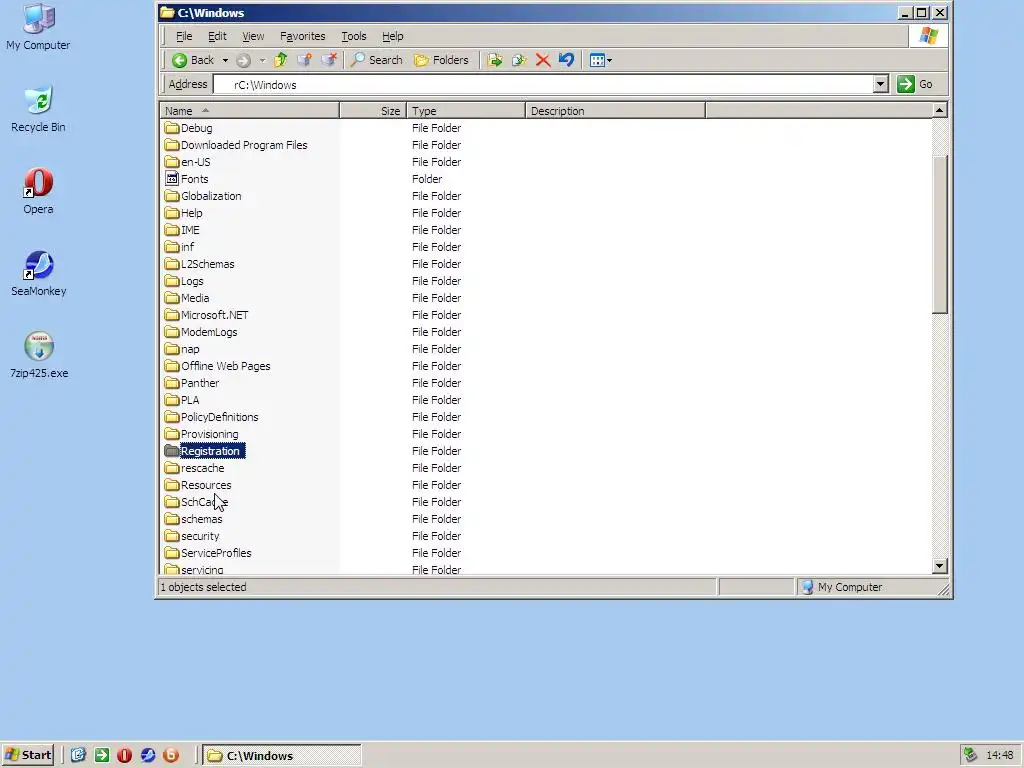Select the Logs folder
Image resolution: width=1024 pixels, height=768 pixels.
[185, 281]
